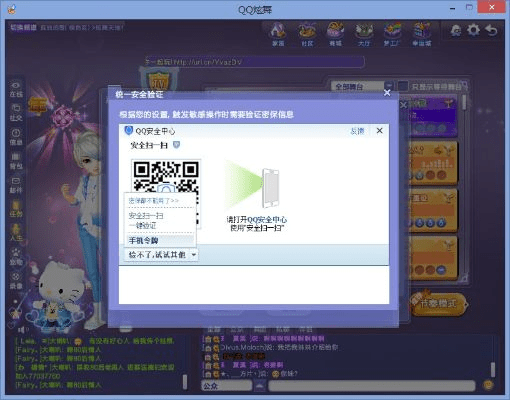Select 安全扫一扫 from the method menu
Image resolution: width=510 pixels, height=400 pixels.
coord(146,216)
